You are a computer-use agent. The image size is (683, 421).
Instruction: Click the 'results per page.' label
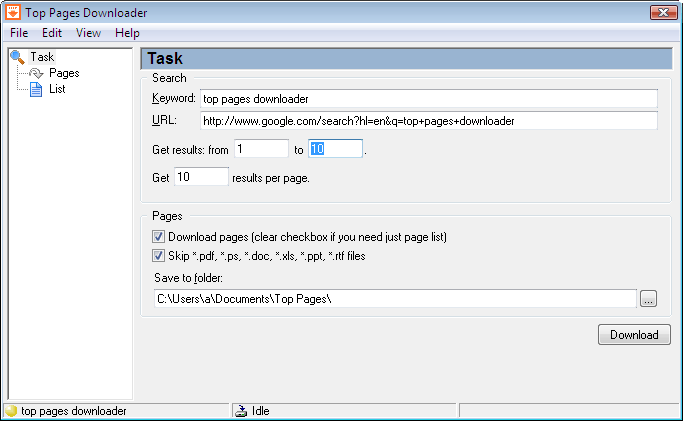tap(271, 178)
